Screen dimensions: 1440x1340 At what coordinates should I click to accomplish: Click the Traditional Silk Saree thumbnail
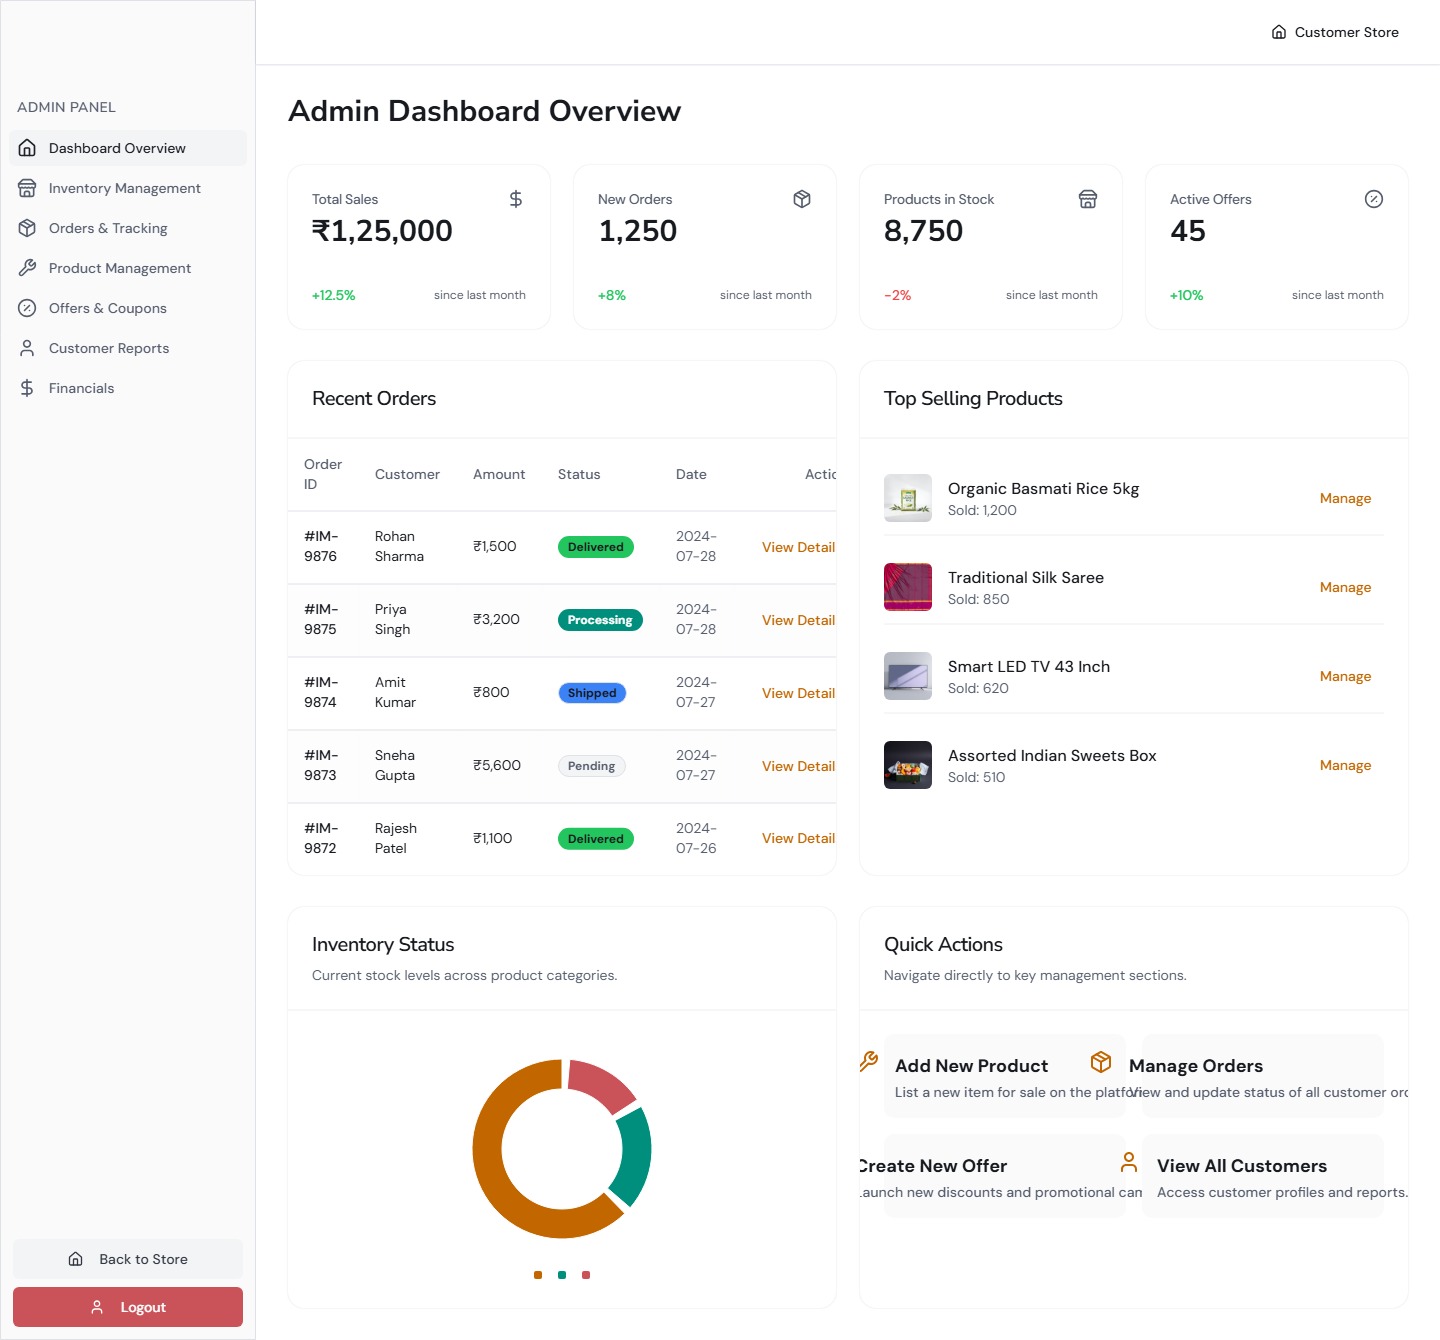[x=908, y=587]
